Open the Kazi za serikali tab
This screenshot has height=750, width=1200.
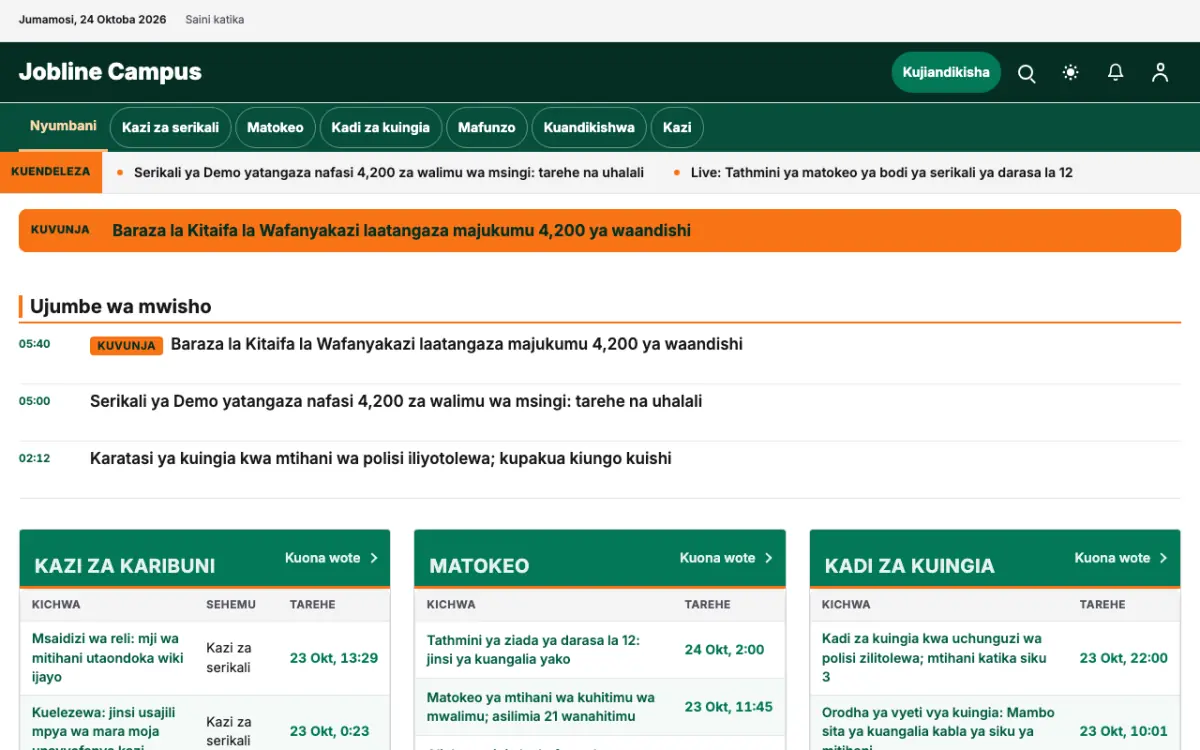pyautogui.click(x=171, y=128)
